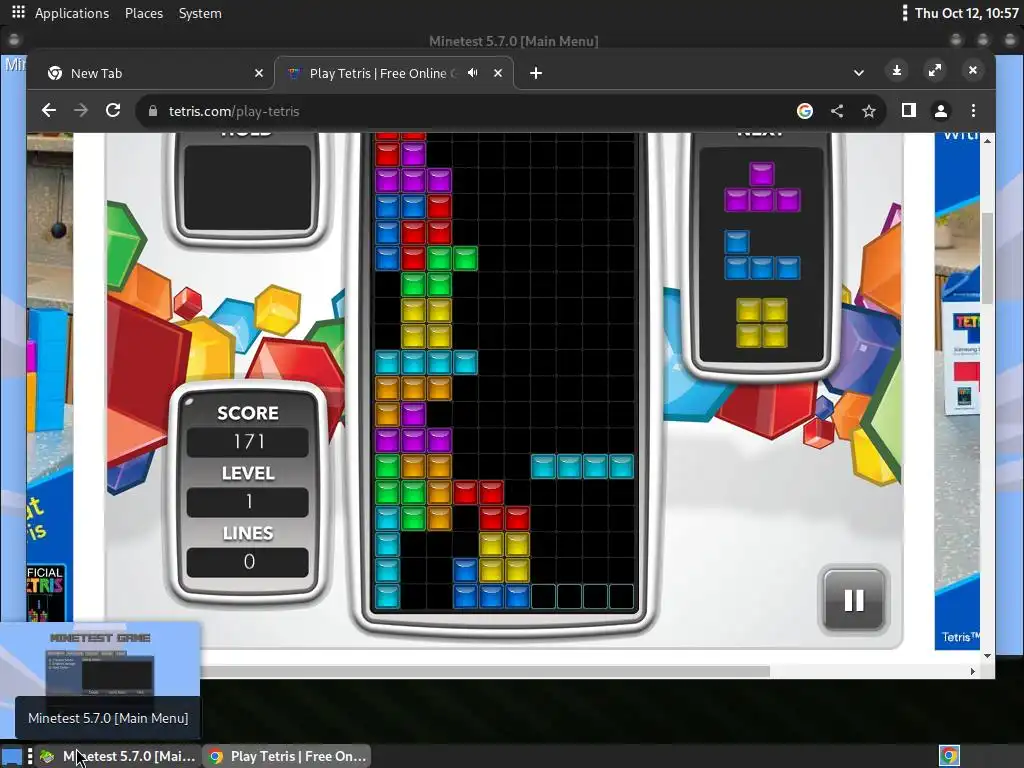Viewport: 1024px width, 768px height.
Task: Open the browser side panel
Action: pyautogui.click(x=908, y=110)
